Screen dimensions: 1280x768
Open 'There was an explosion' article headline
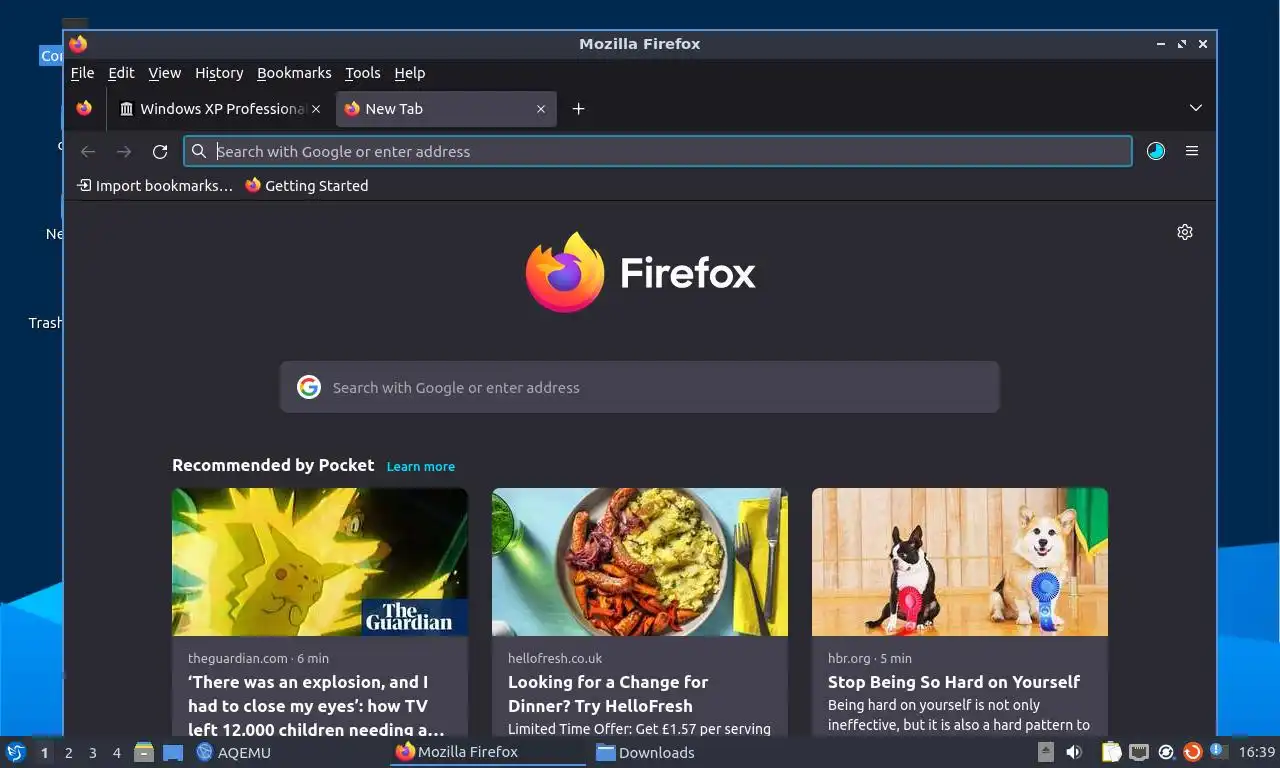click(x=317, y=706)
